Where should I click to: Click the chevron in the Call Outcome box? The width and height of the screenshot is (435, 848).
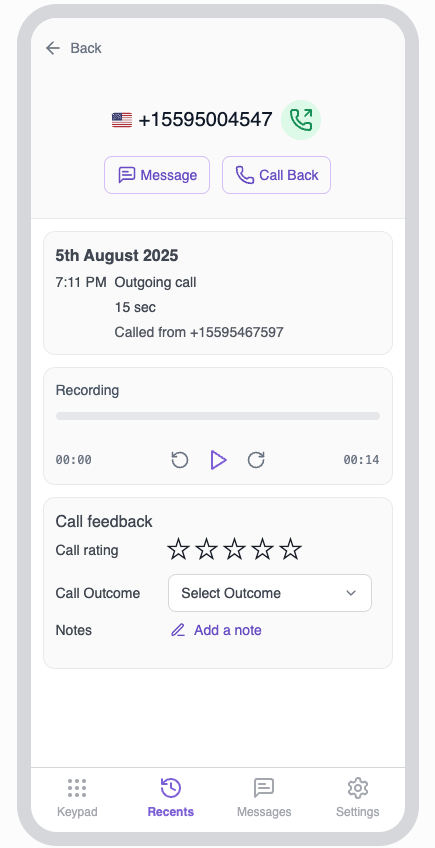coord(351,593)
